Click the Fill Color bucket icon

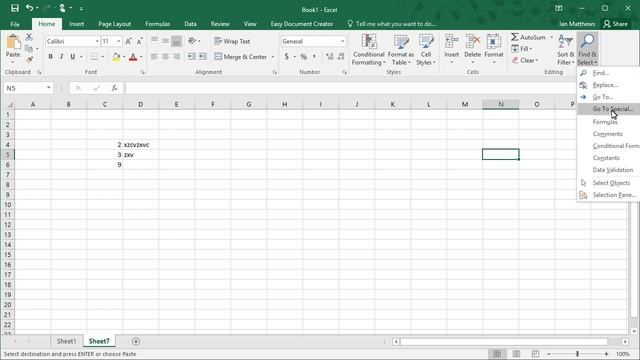point(116,57)
